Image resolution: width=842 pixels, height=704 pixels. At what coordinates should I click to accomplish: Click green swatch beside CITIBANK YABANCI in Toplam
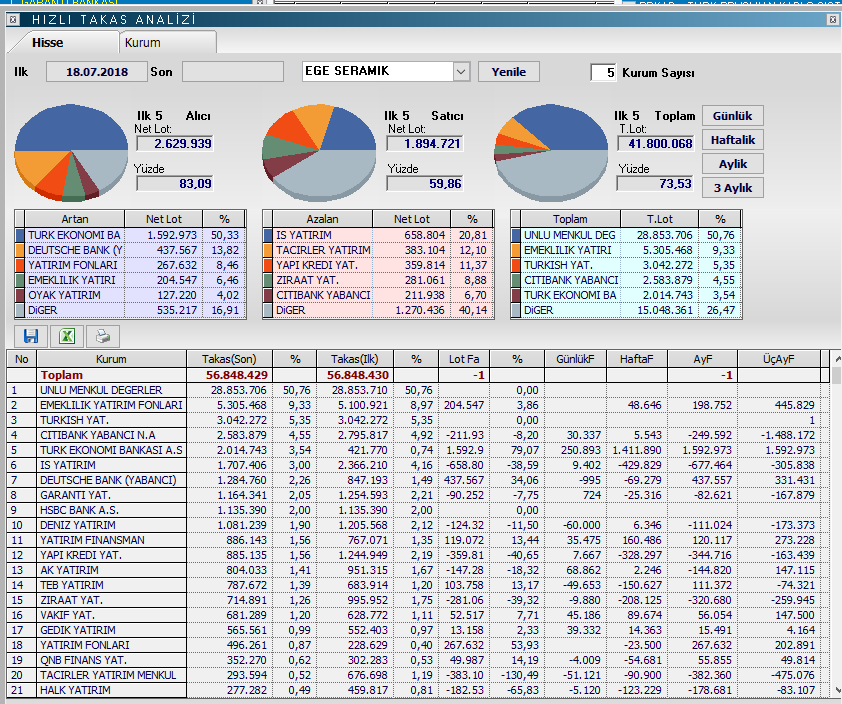[x=516, y=280]
